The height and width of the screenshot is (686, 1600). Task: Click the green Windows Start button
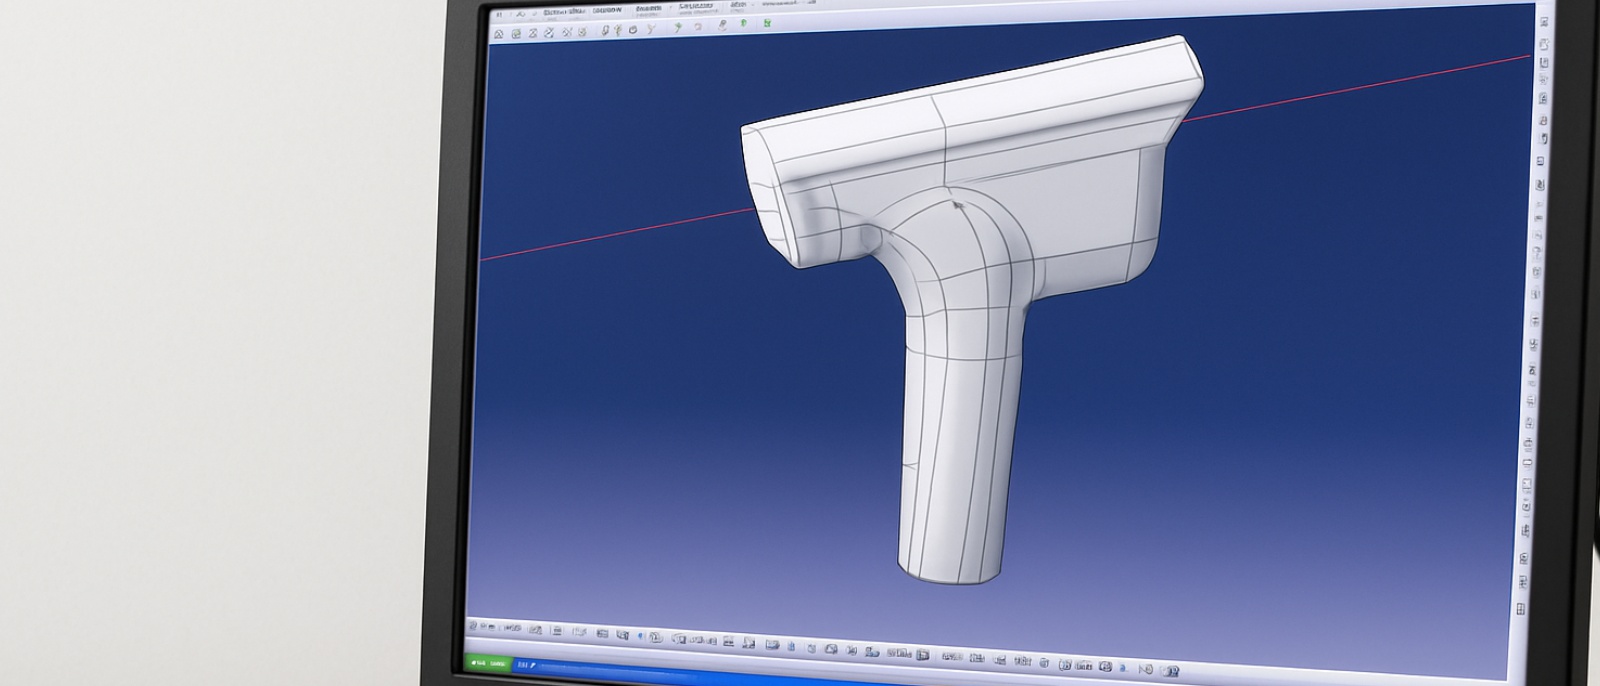pos(487,663)
